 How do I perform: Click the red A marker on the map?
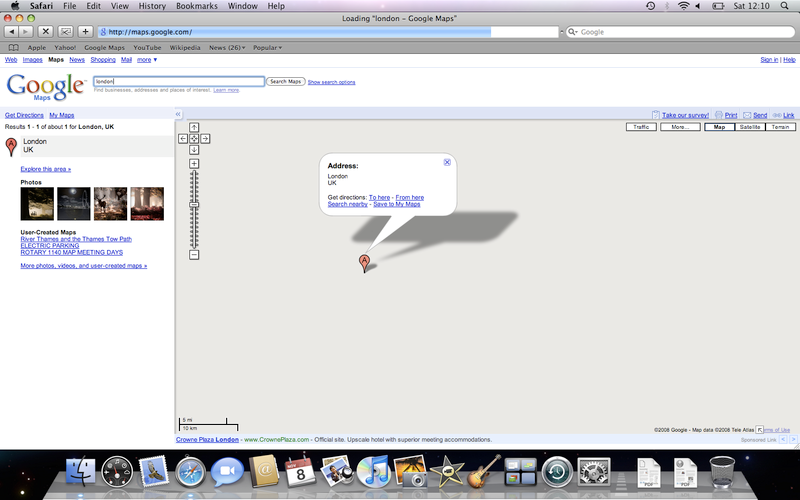364,263
